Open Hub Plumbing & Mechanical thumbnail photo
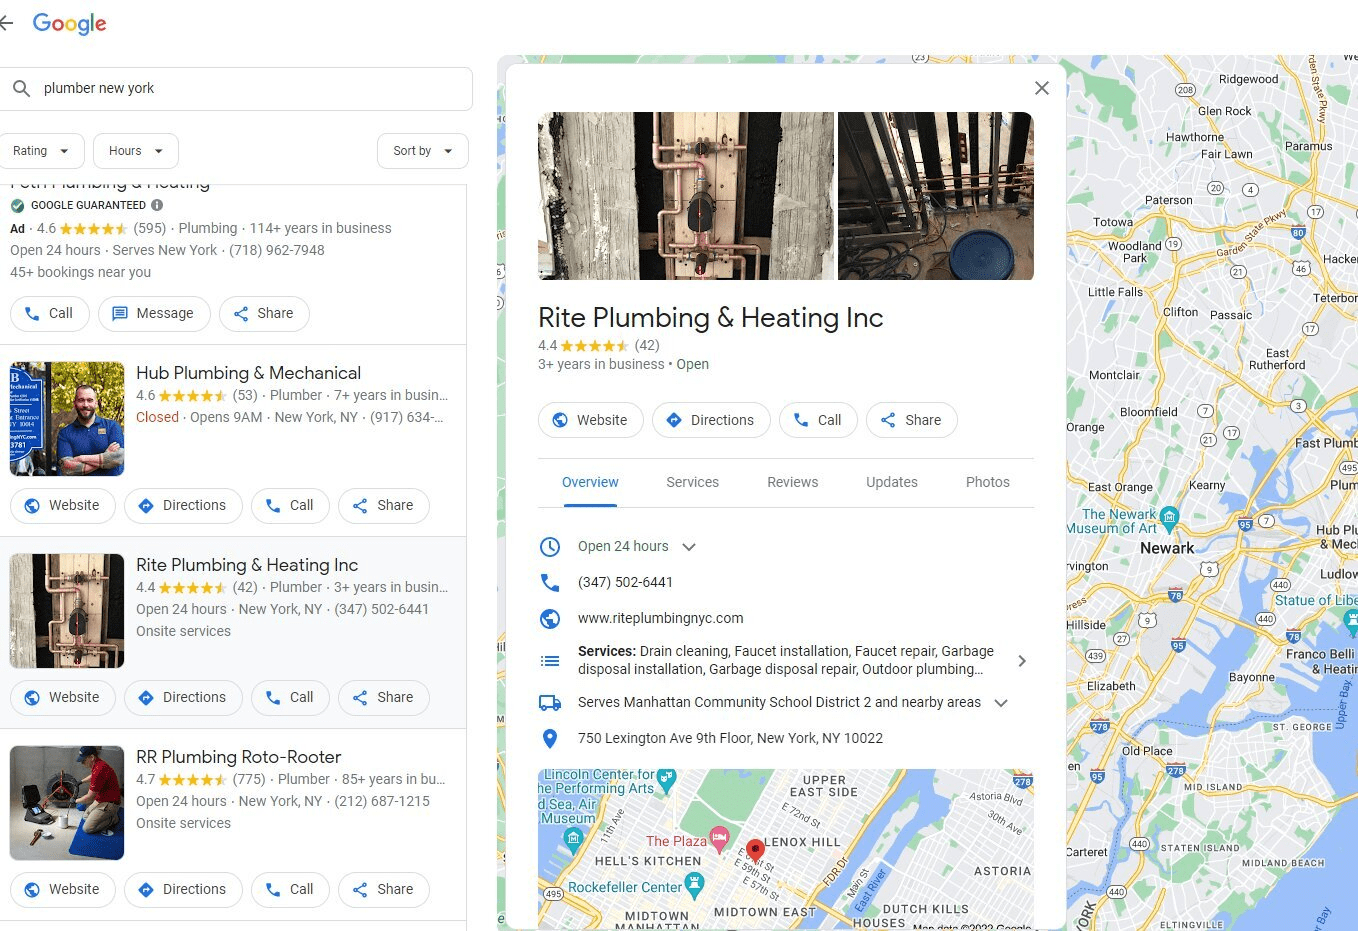This screenshot has width=1358, height=931. pyautogui.click(x=67, y=419)
